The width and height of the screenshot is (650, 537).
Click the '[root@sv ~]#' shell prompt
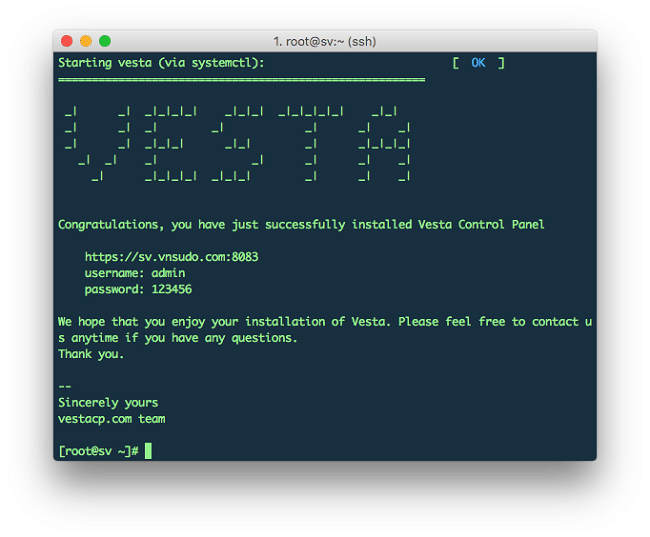[98, 451]
